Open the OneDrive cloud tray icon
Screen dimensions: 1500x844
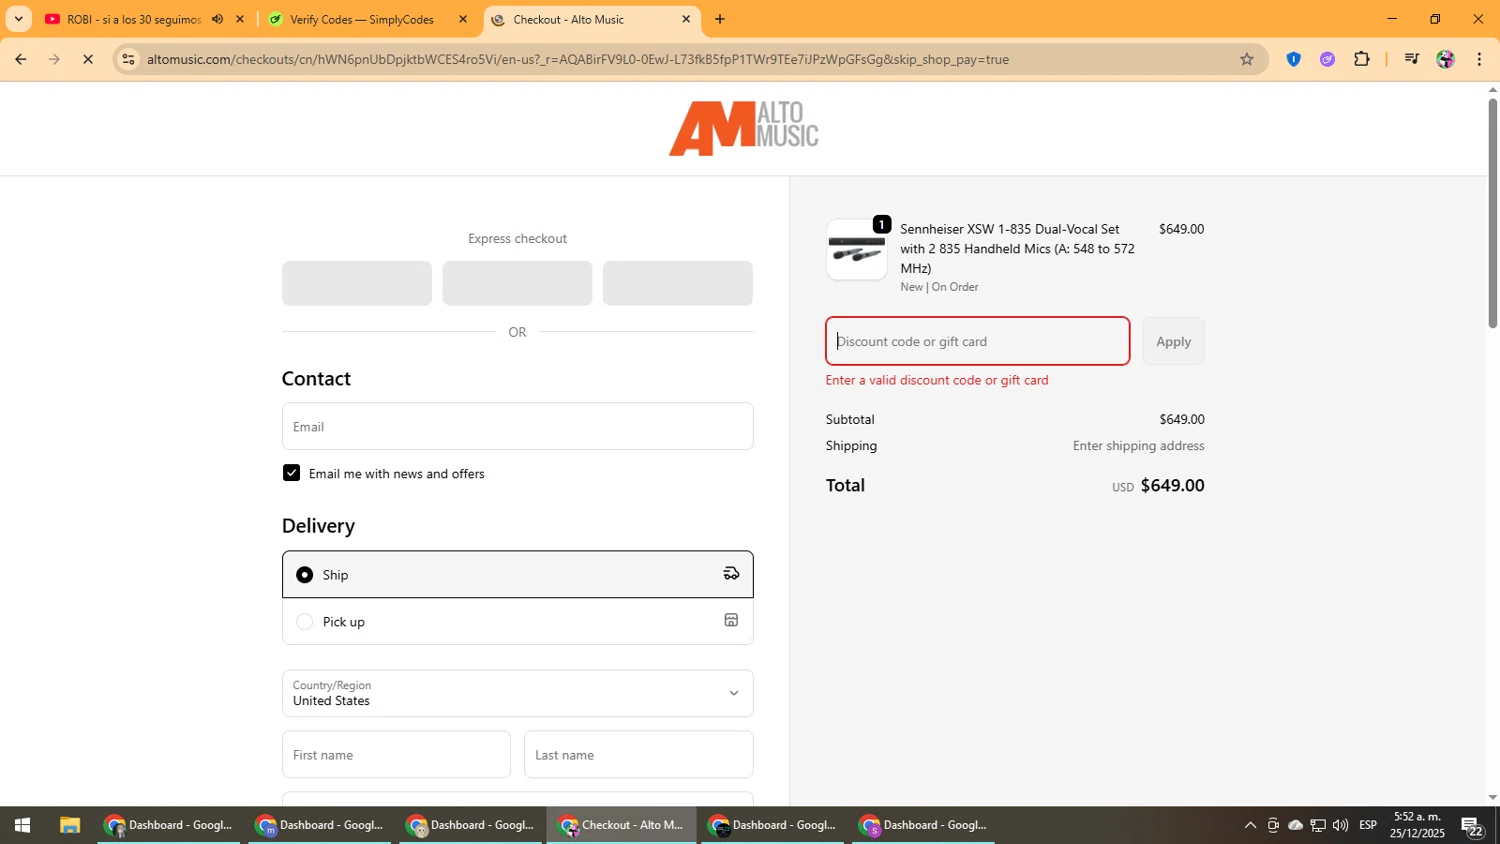coord(1296,825)
